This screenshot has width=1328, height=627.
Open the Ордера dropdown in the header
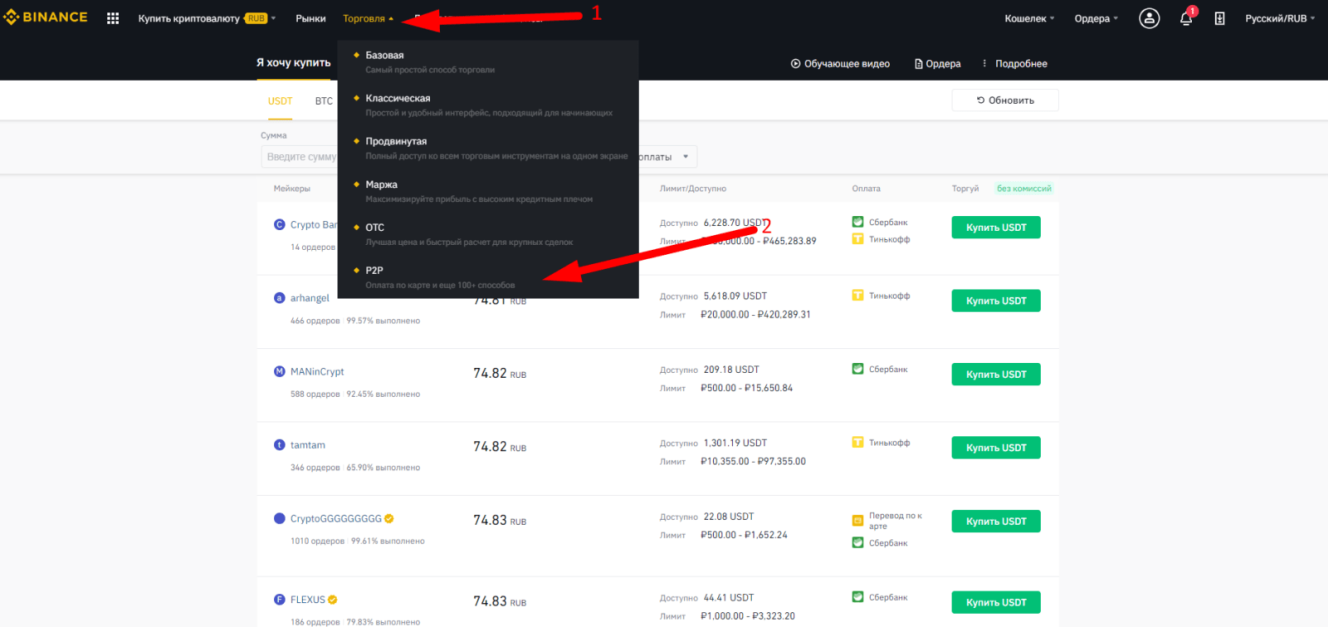pos(1090,17)
